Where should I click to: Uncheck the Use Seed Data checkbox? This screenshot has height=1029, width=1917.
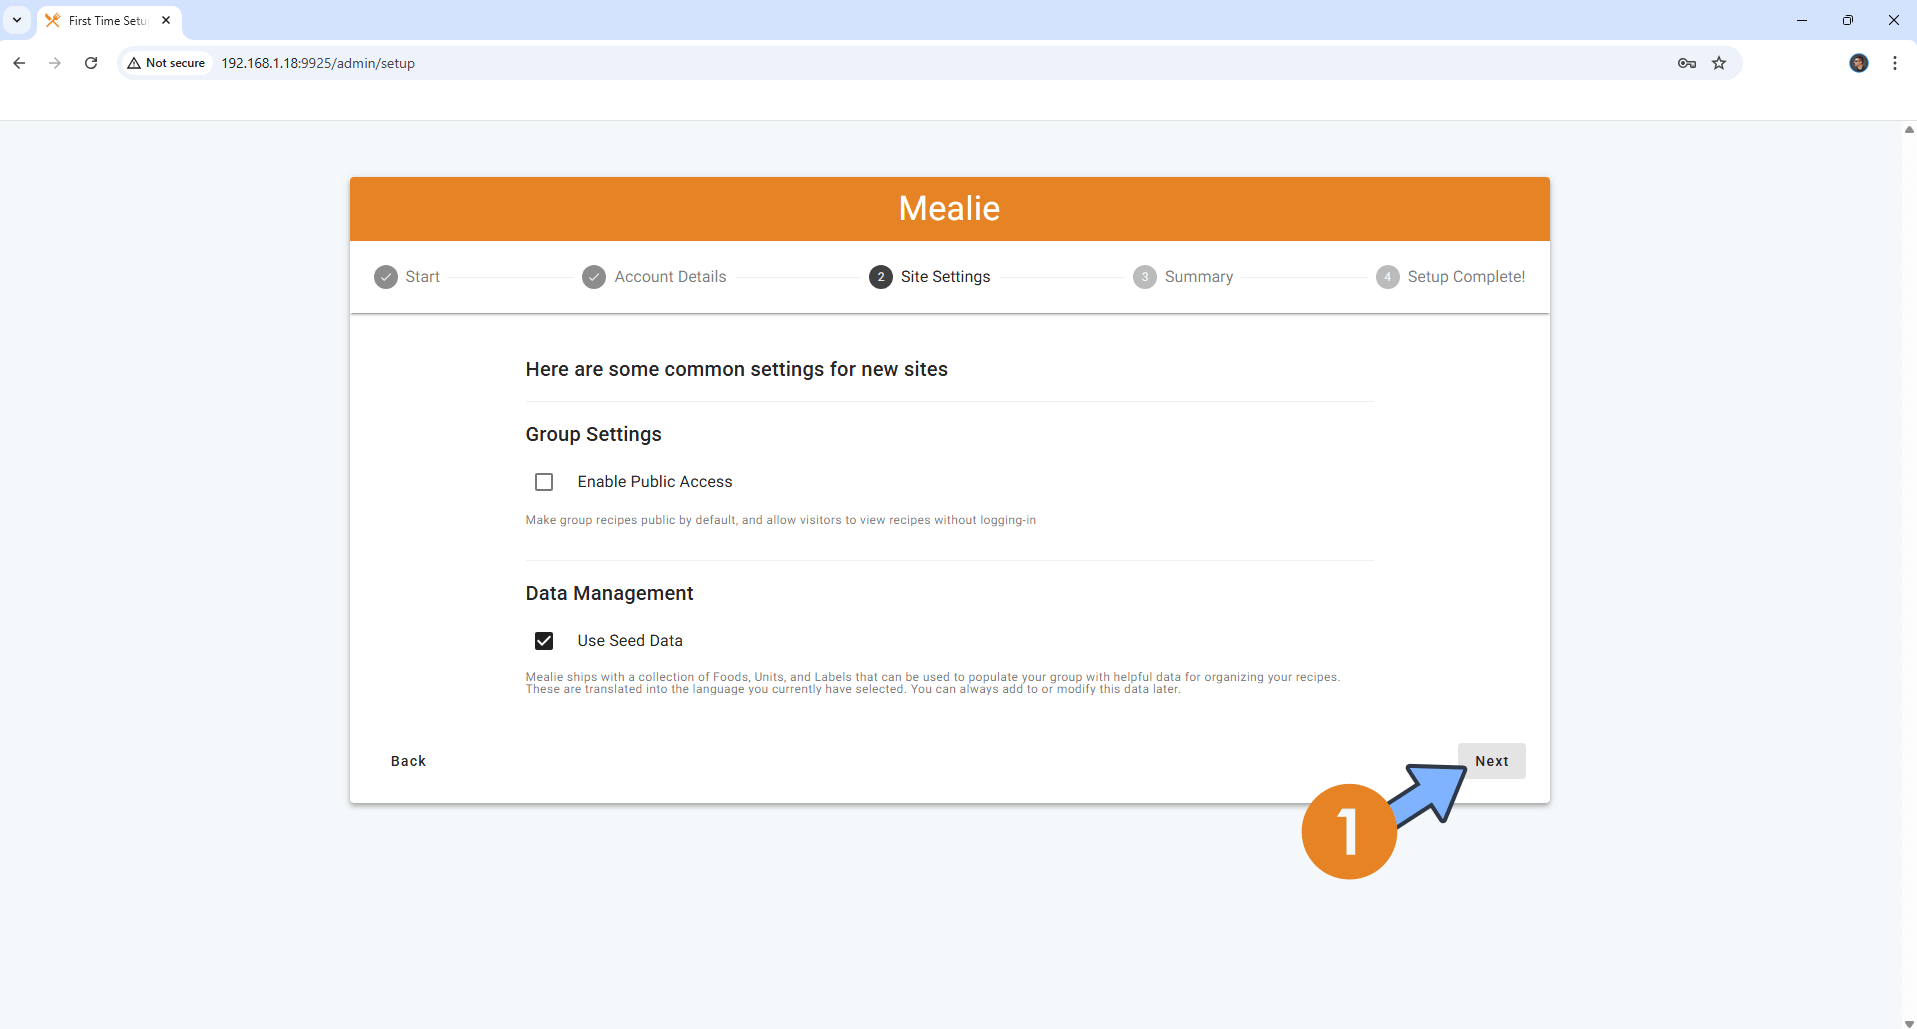tap(544, 641)
